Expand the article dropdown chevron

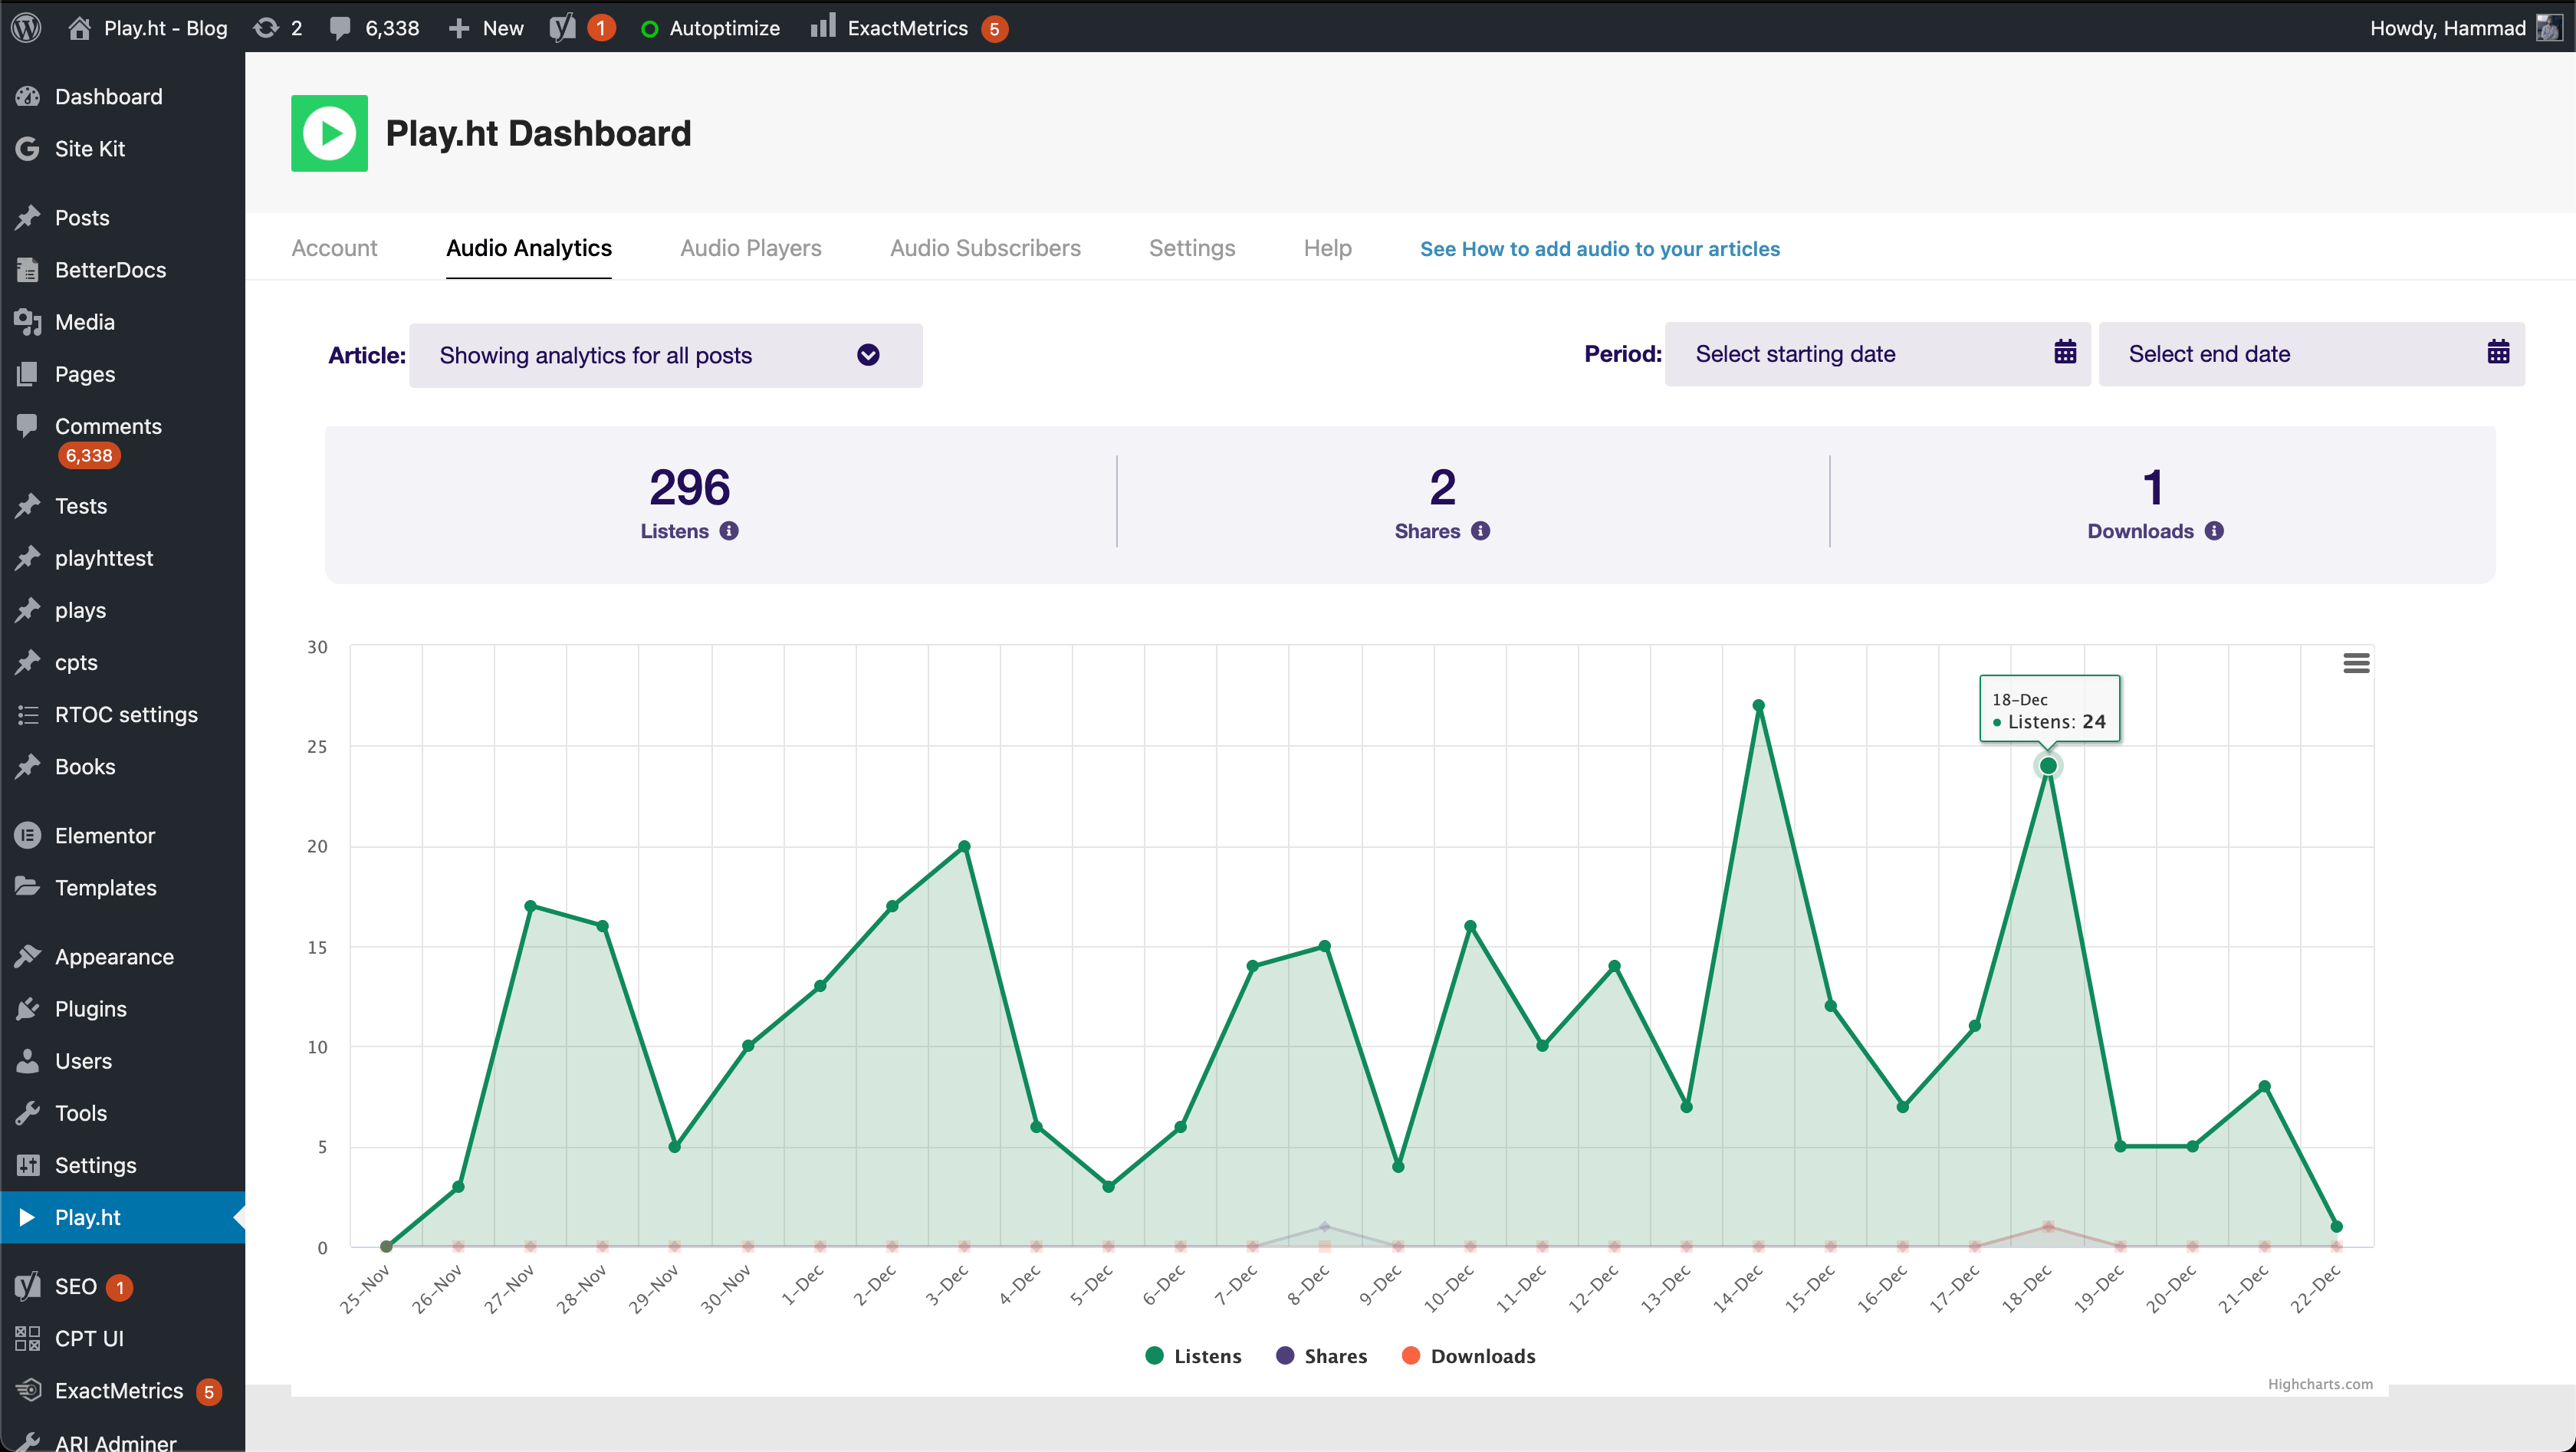pos(868,355)
